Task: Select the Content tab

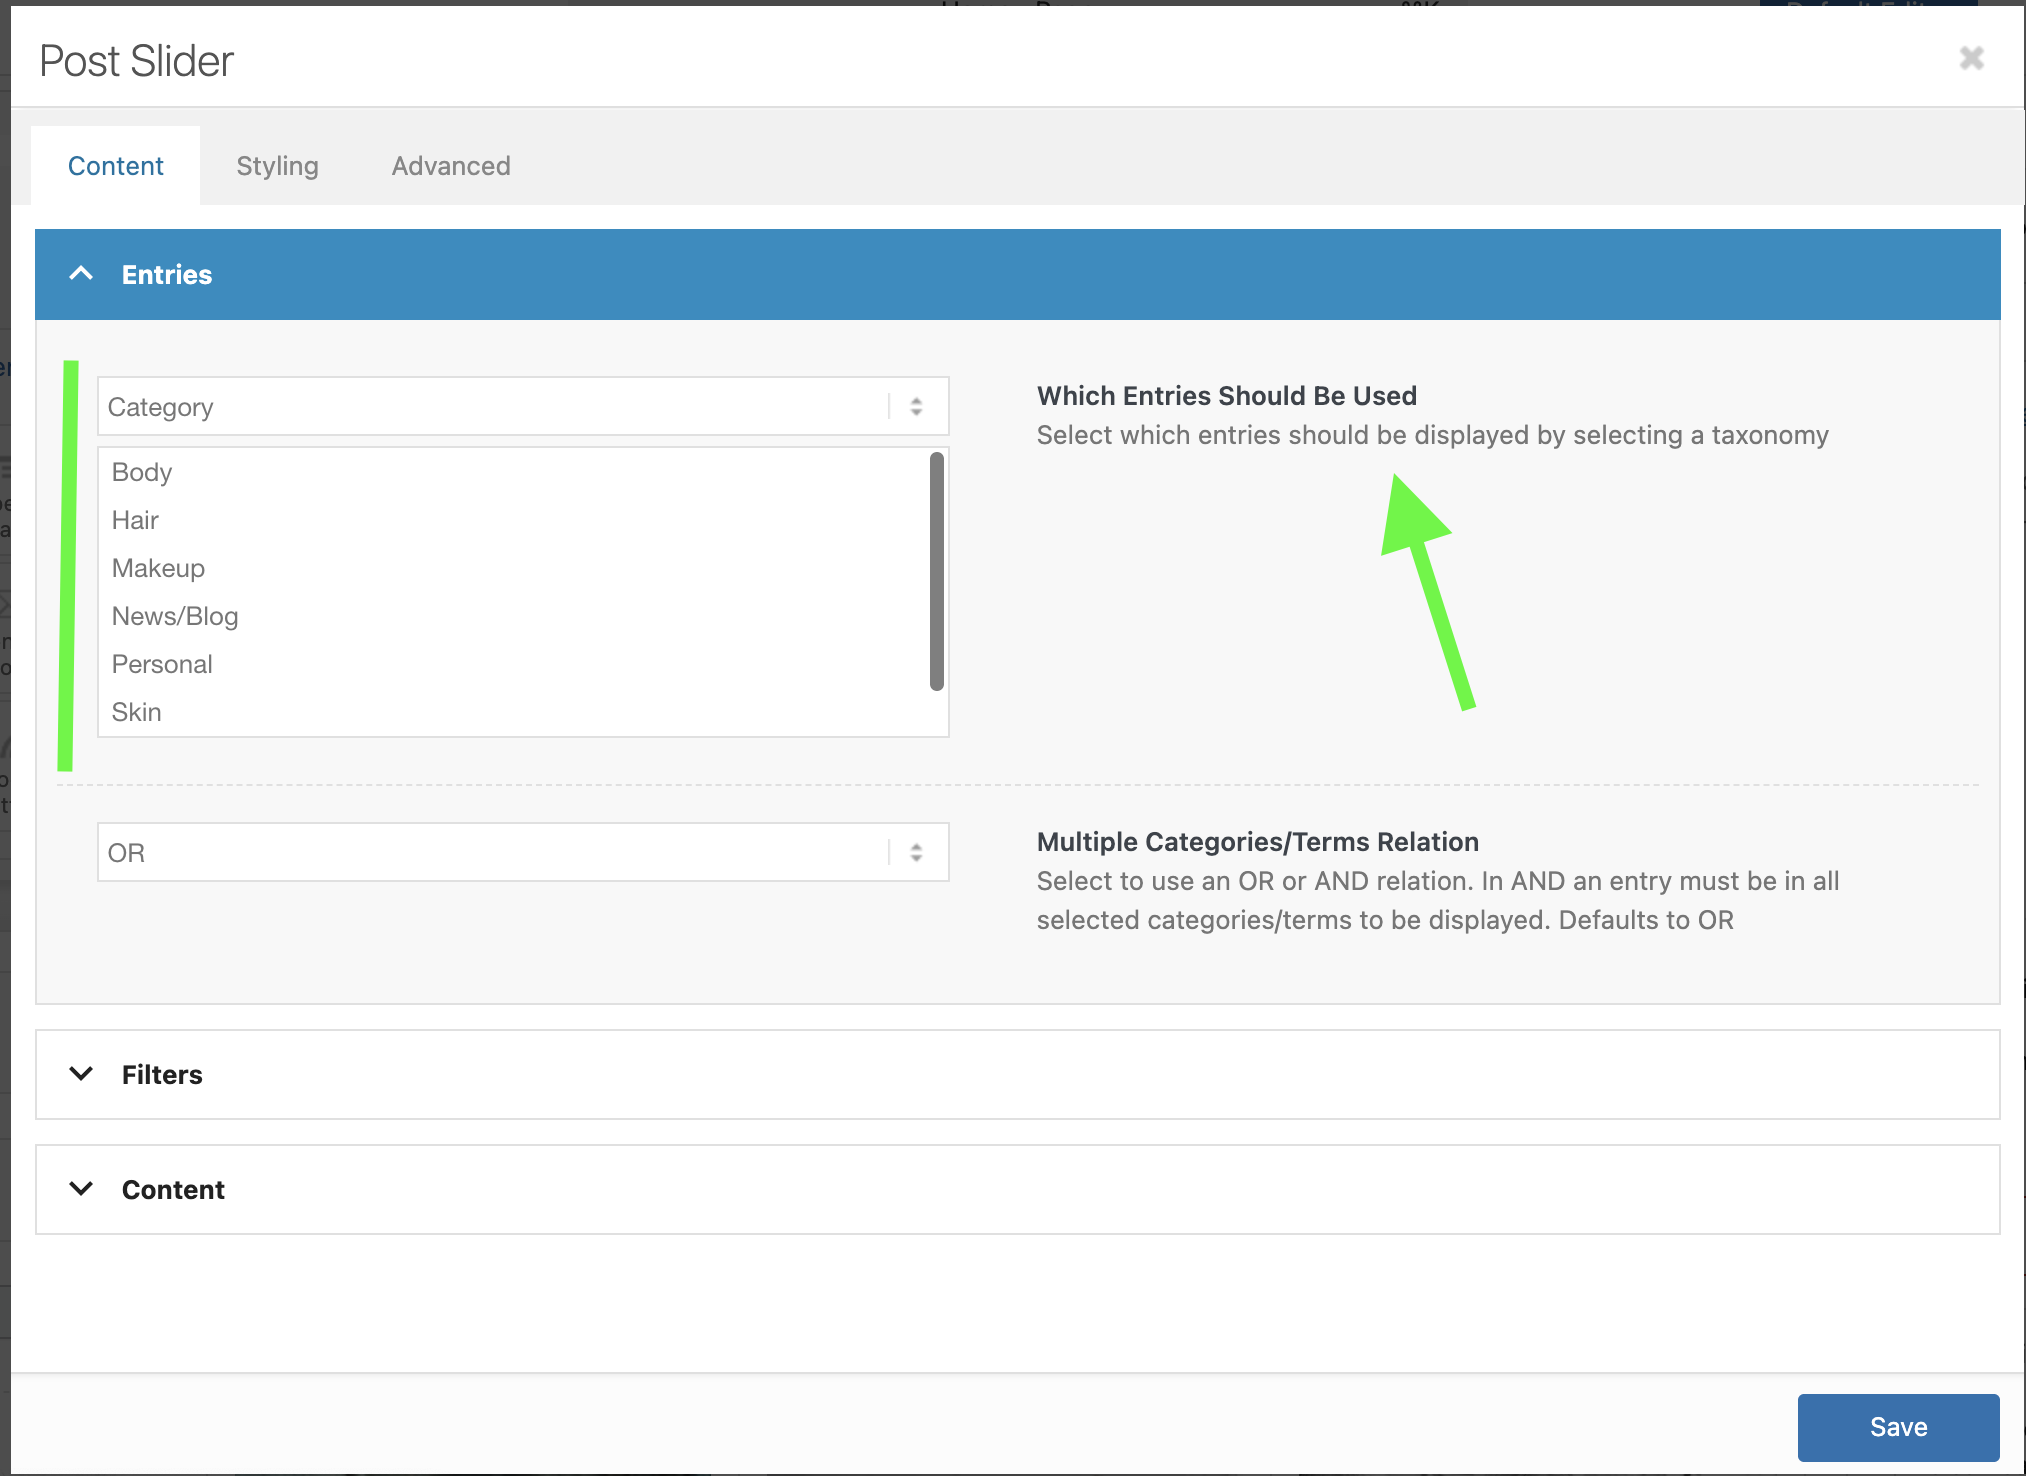Action: point(115,166)
